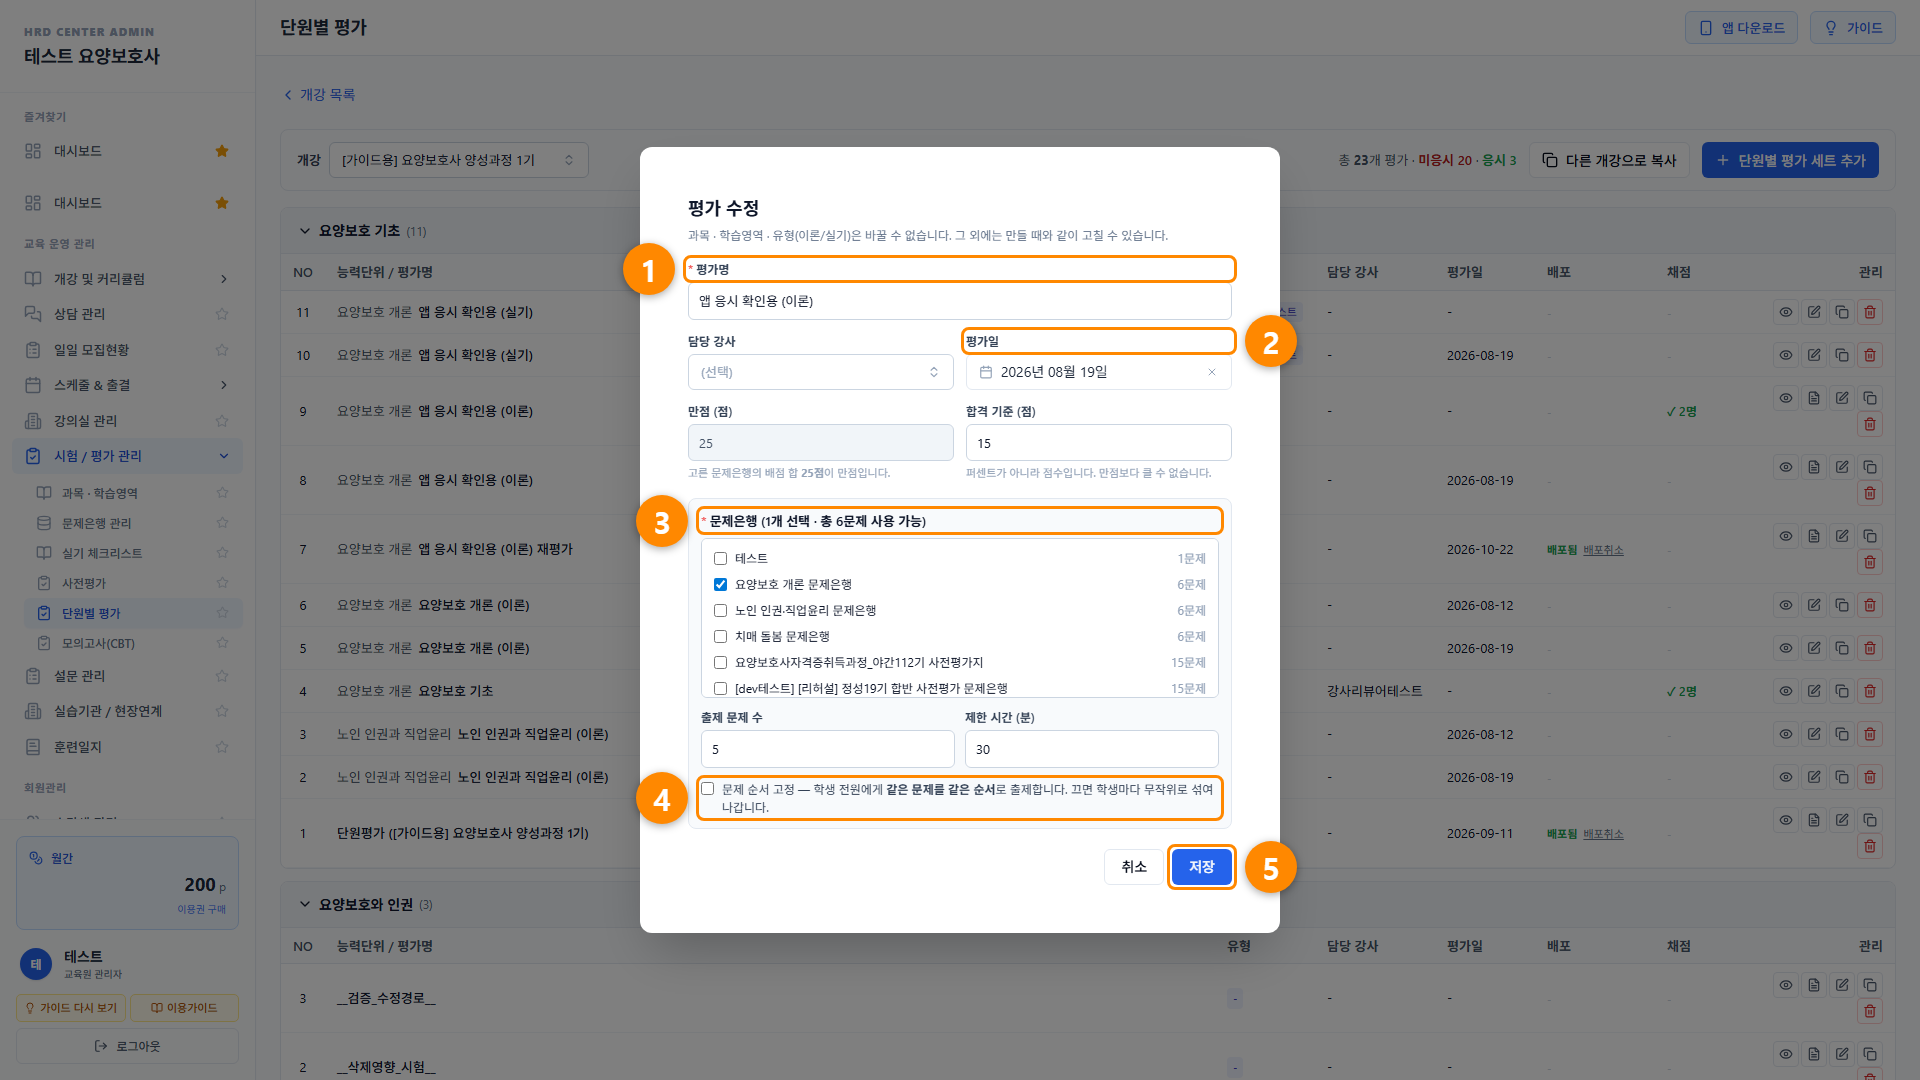Open 실기 체크리스트 in the sidebar
The height and width of the screenshot is (1080, 1920).
click(102, 553)
